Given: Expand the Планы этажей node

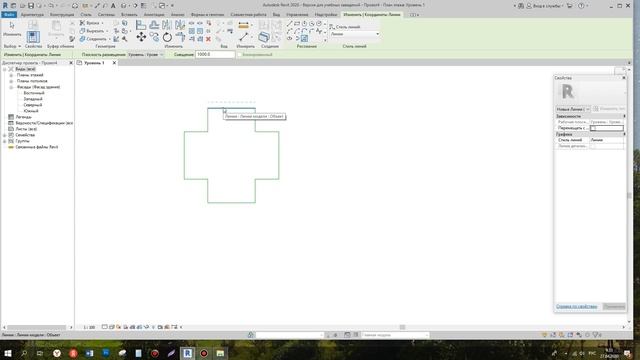Looking at the screenshot, I should coord(11,75).
